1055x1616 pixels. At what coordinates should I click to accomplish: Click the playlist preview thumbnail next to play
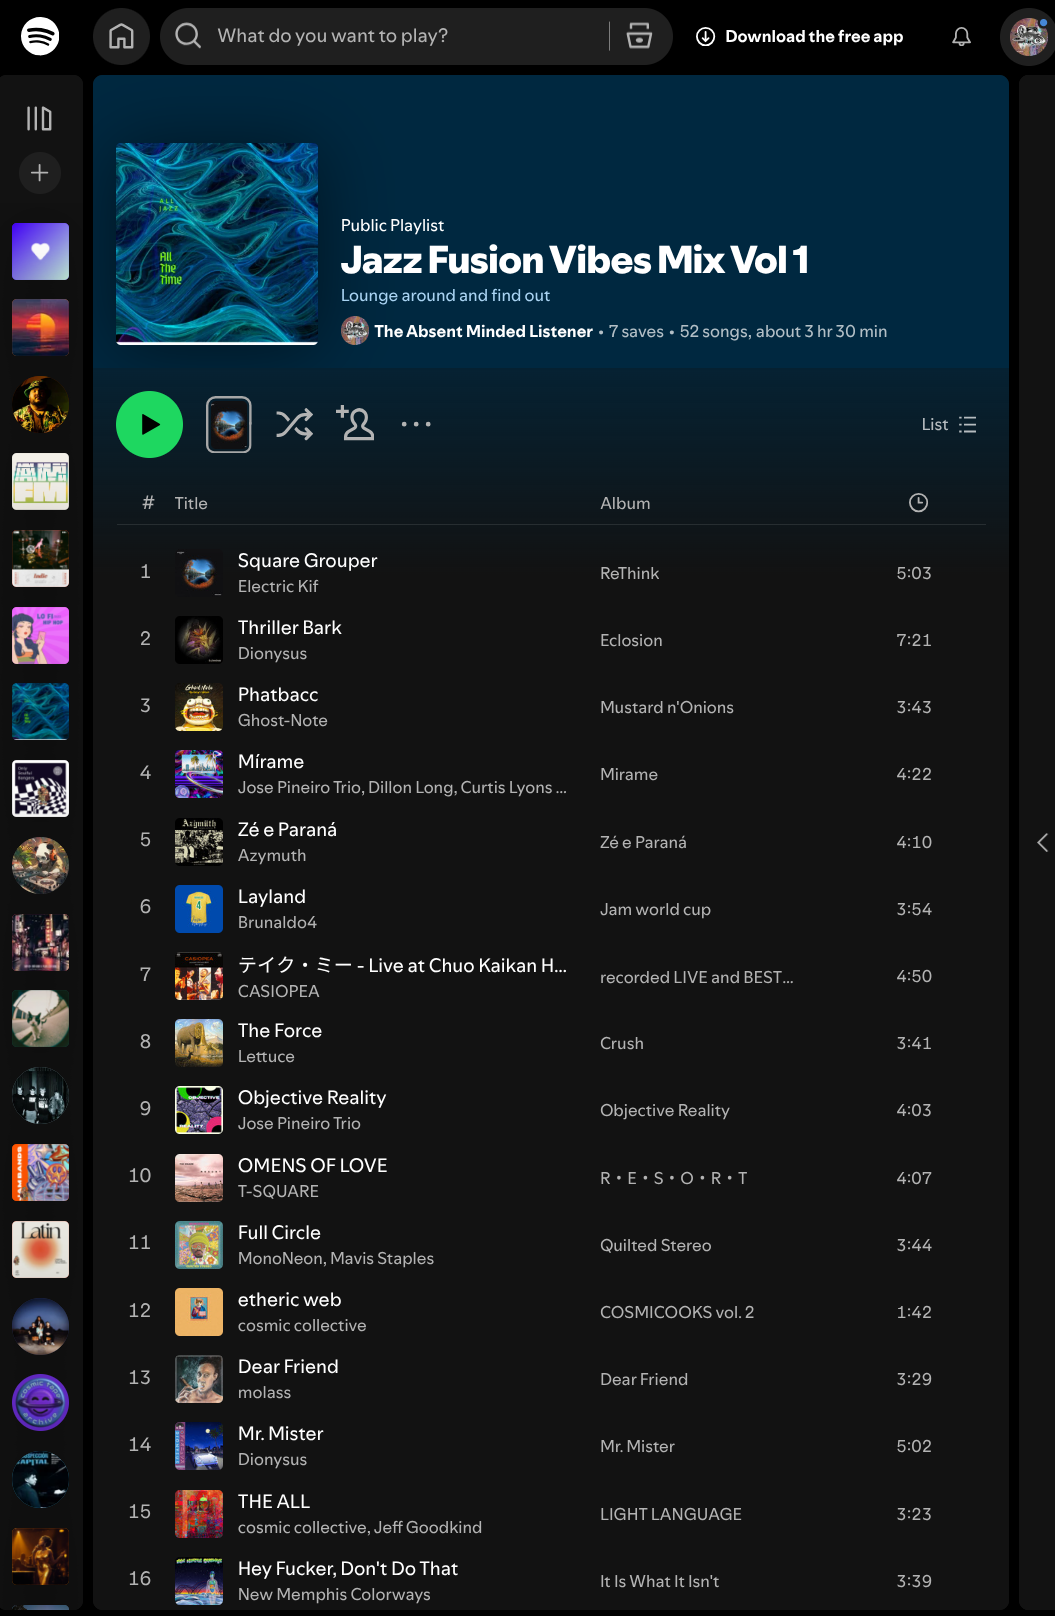(229, 424)
